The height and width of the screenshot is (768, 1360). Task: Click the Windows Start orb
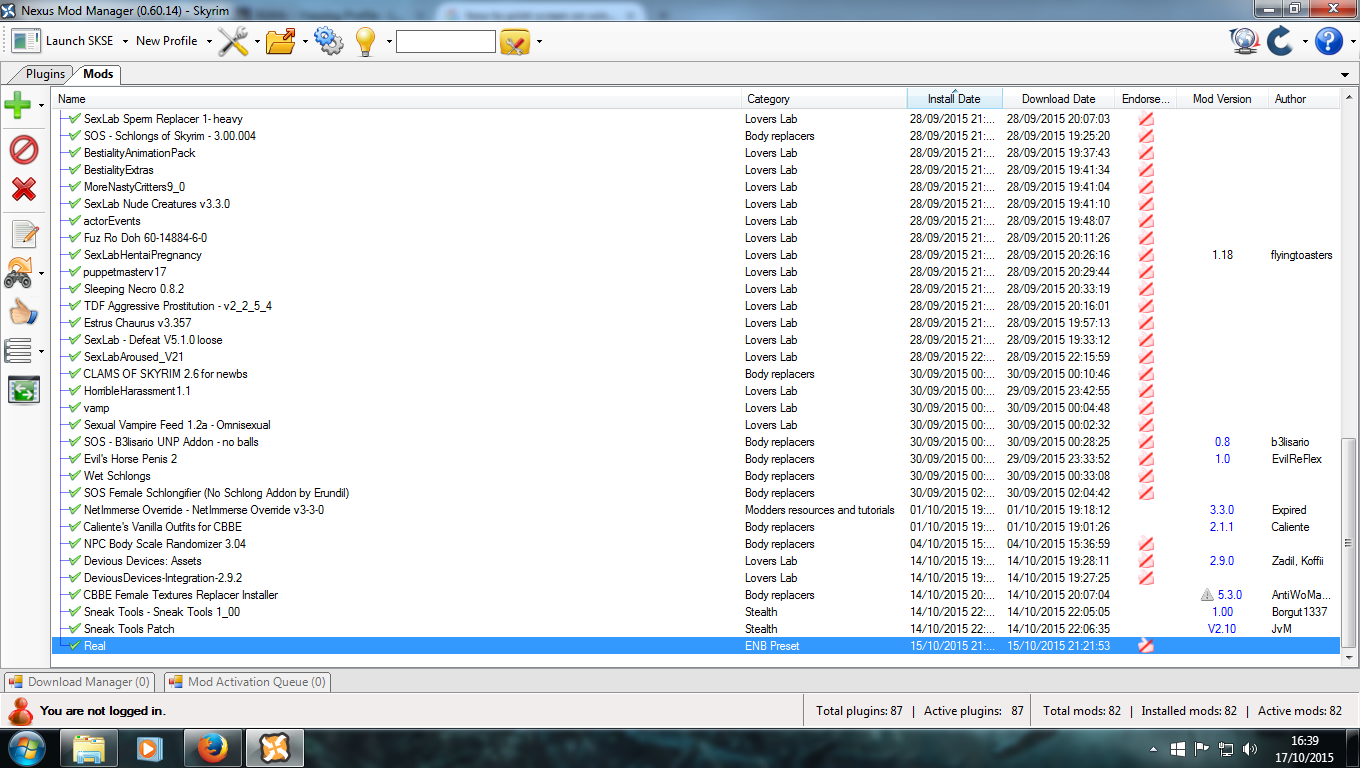26,747
